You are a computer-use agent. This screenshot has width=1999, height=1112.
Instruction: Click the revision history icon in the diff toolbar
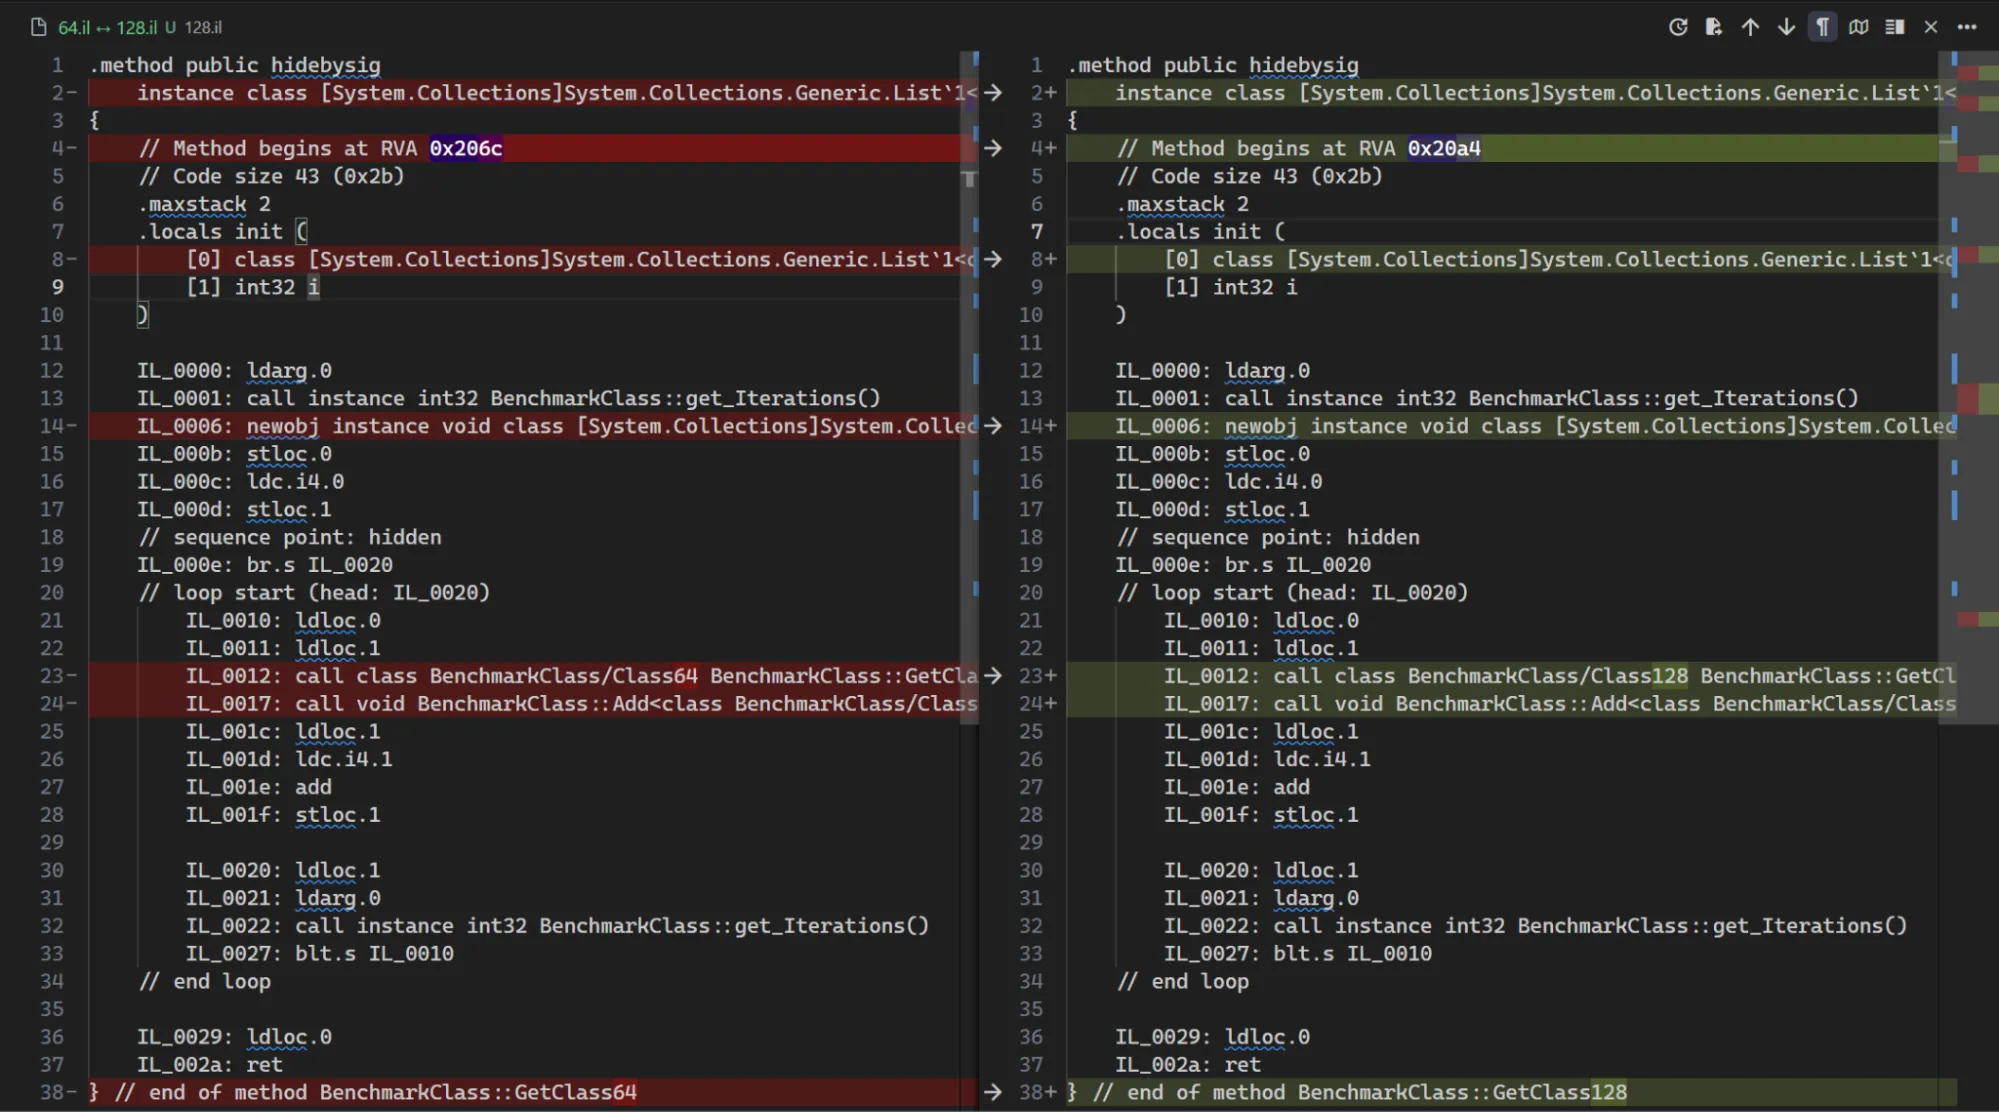pyautogui.click(x=1677, y=27)
